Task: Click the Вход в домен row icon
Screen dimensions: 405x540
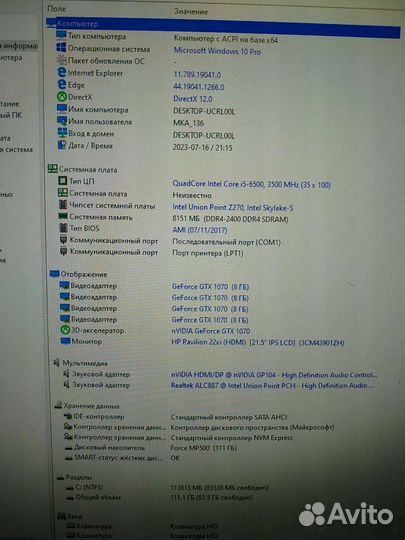Action: pos(62,133)
